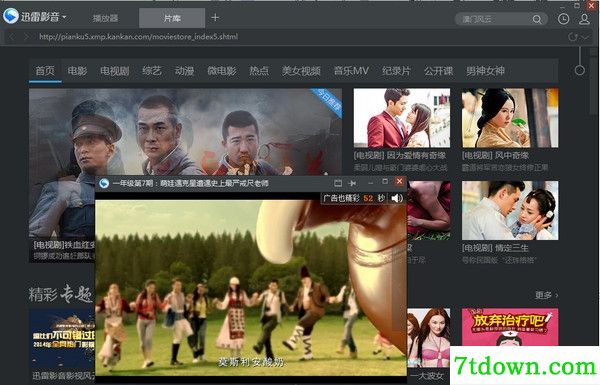This screenshot has height=385, width=600.
Task: Click the player window's Xunlei logo icon
Action: [104, 183]
